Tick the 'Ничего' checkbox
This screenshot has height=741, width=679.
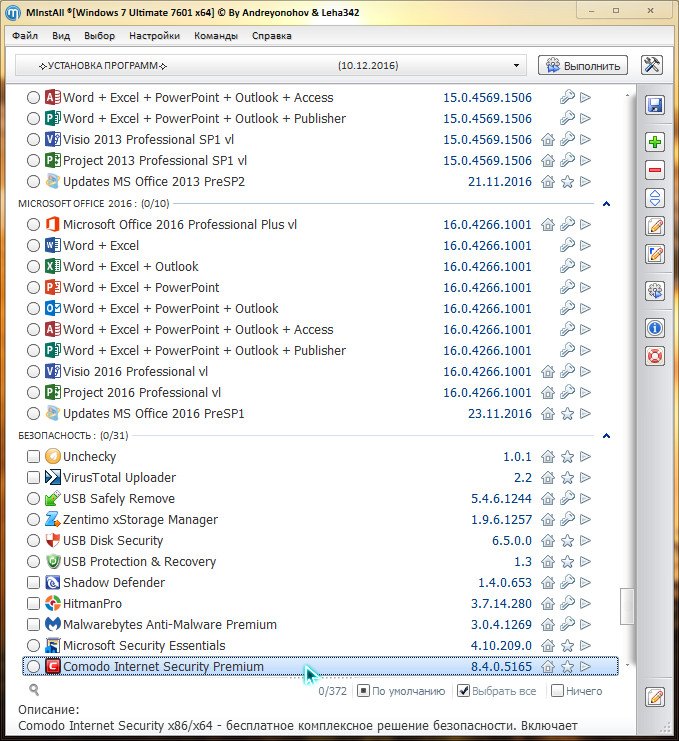pyautogui.click(x=558, y=691)
